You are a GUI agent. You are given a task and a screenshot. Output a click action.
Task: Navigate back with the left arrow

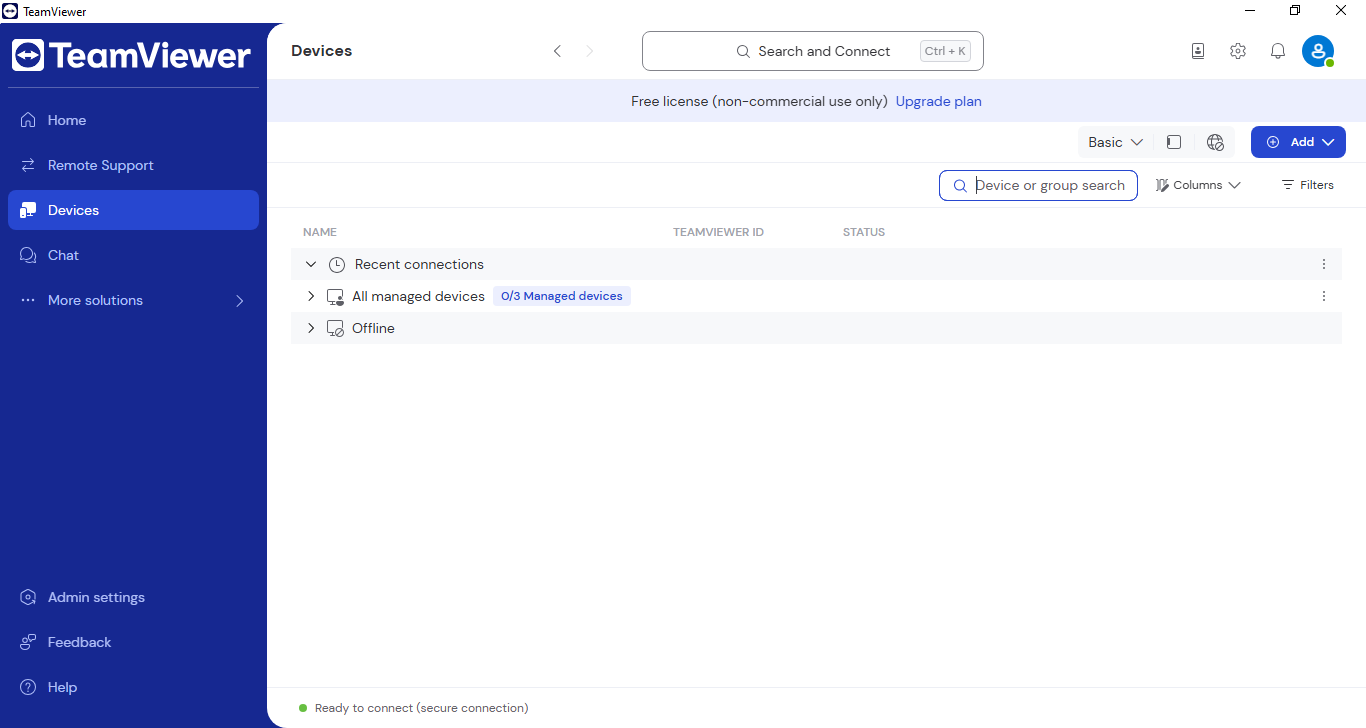557,51
